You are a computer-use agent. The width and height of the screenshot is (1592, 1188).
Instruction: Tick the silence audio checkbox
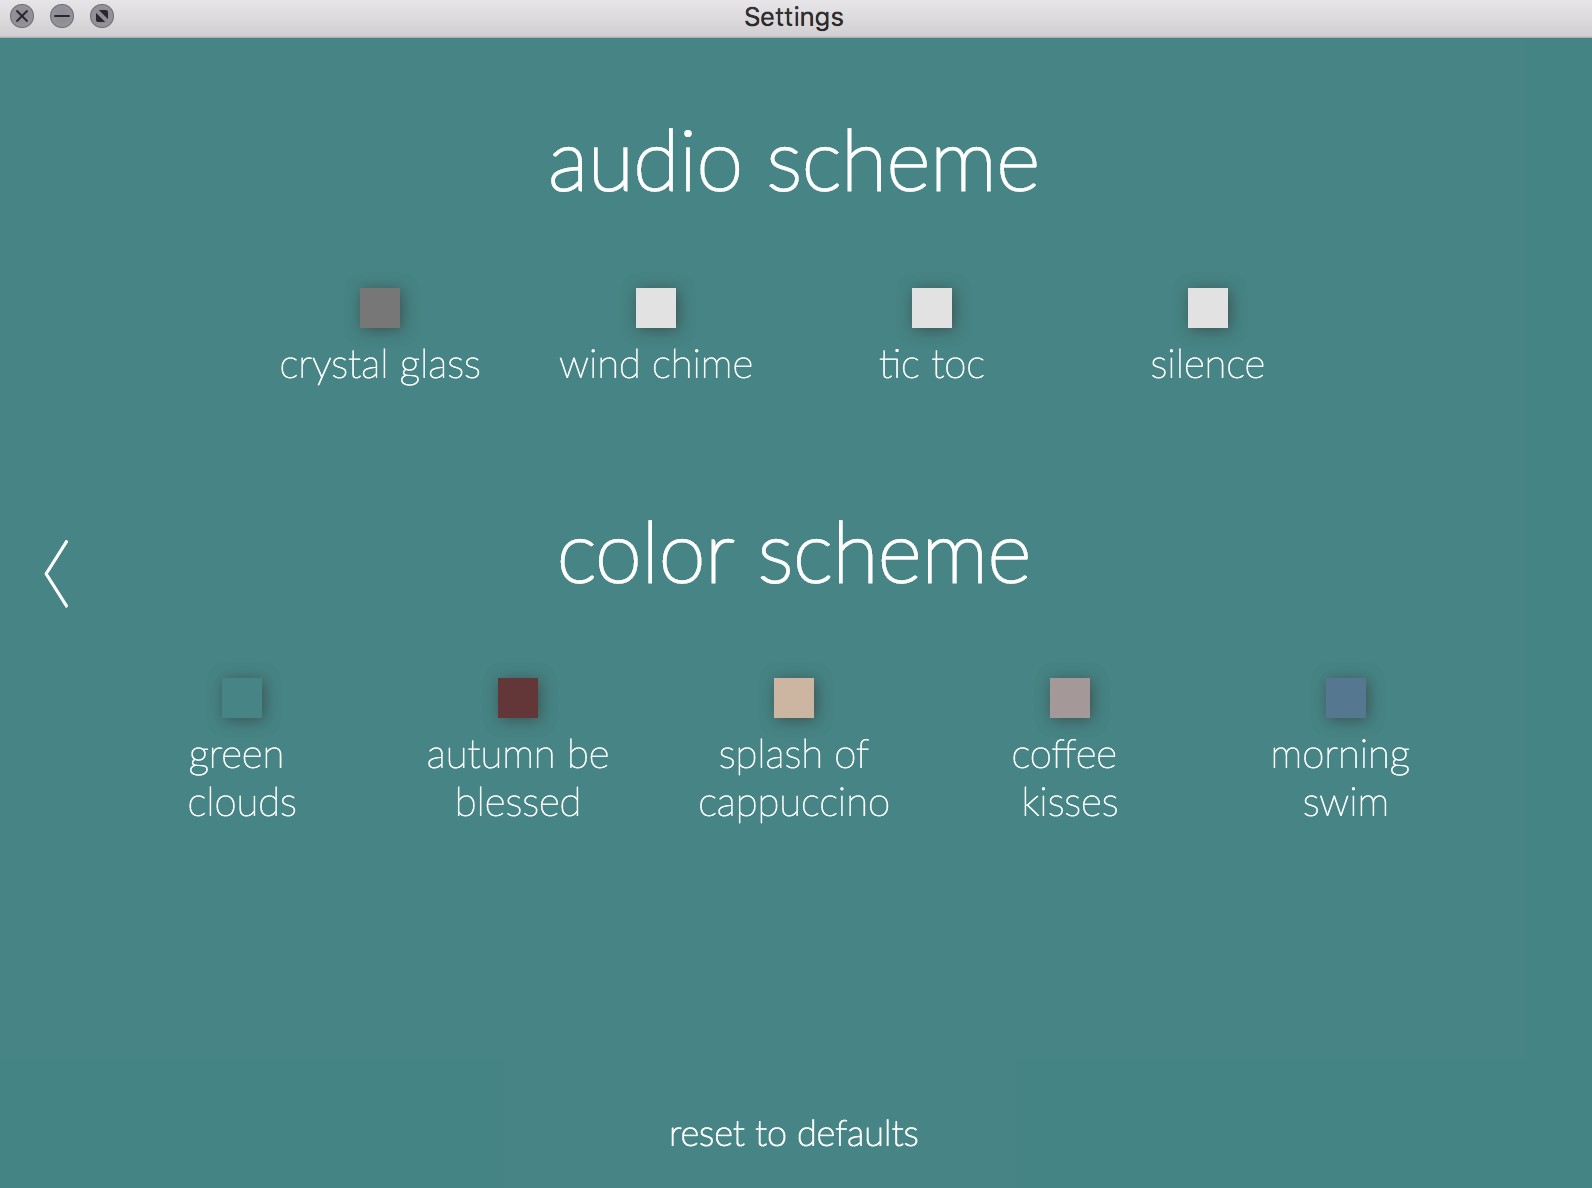(1207, 308)
